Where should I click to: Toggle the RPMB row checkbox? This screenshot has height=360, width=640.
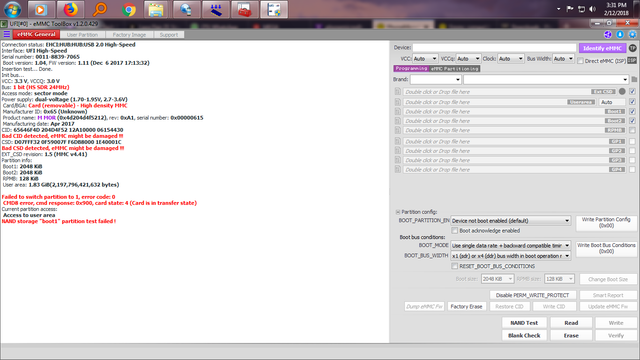coord(632,130)
